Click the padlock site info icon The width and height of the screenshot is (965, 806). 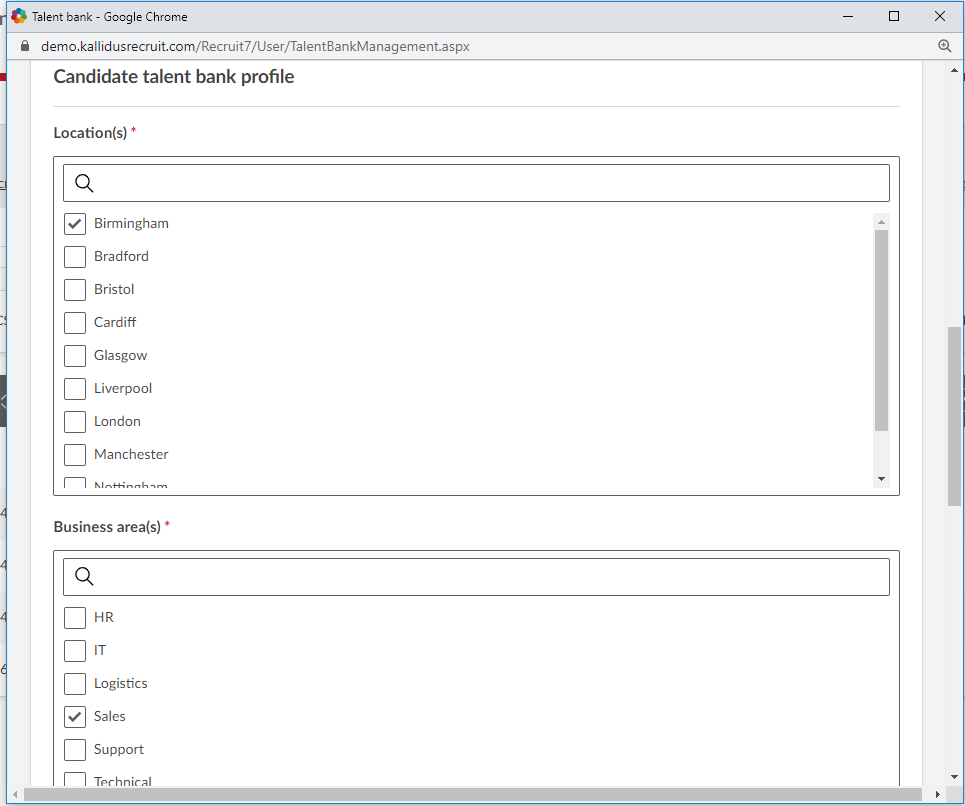point(25,46)
